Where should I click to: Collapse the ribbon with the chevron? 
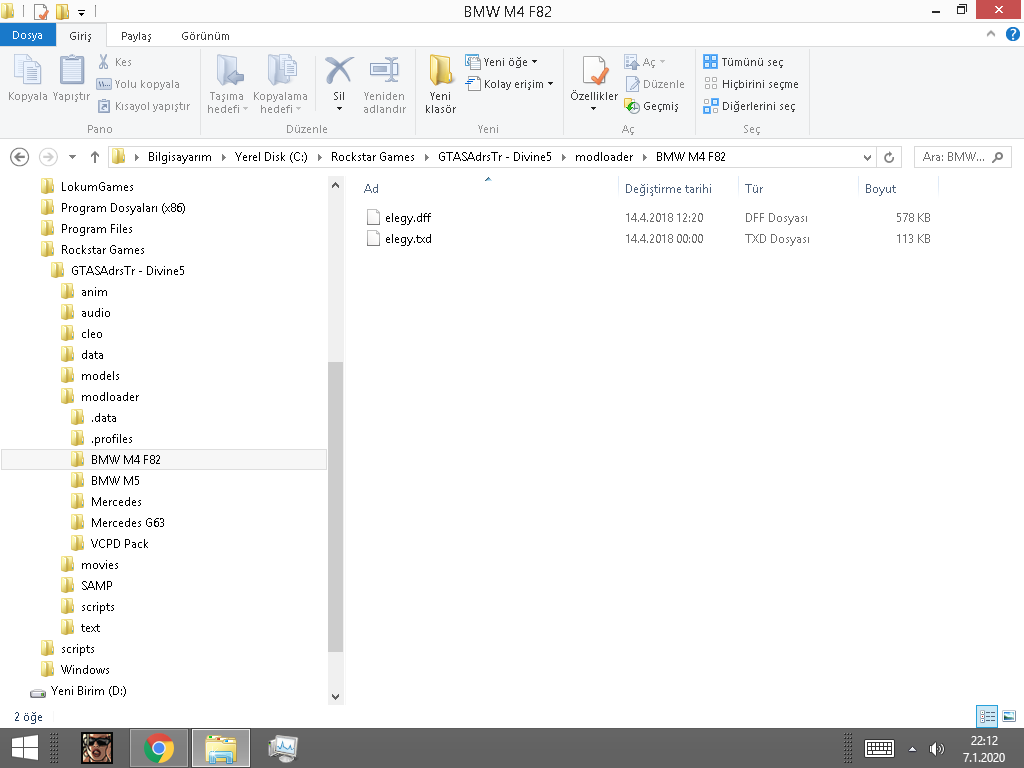click(x=991, y=34)
